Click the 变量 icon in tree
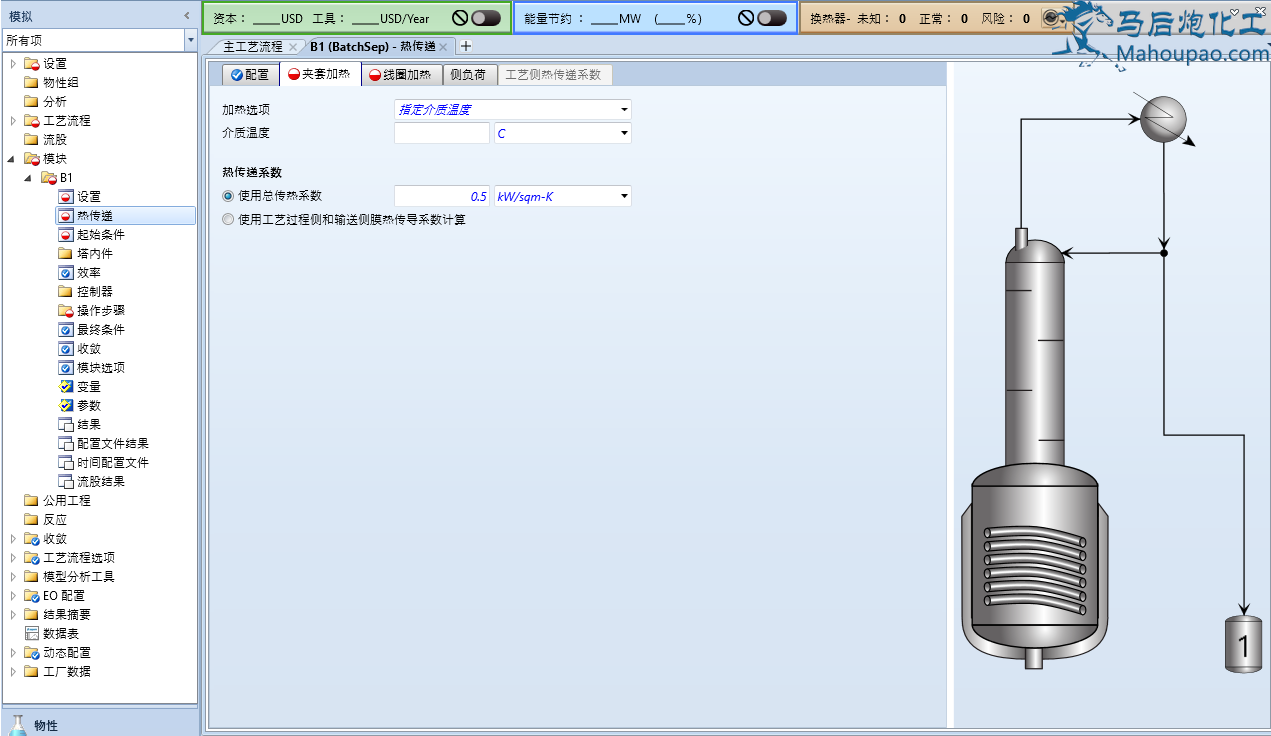Image resolution: width=1271 pixels, height=736 pixels. [66, 387]
